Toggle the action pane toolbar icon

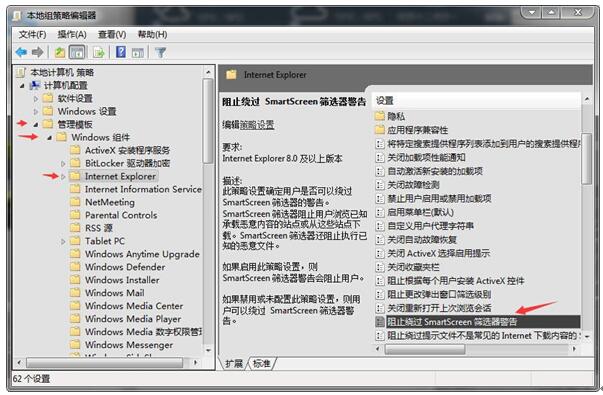pos(138,53)
